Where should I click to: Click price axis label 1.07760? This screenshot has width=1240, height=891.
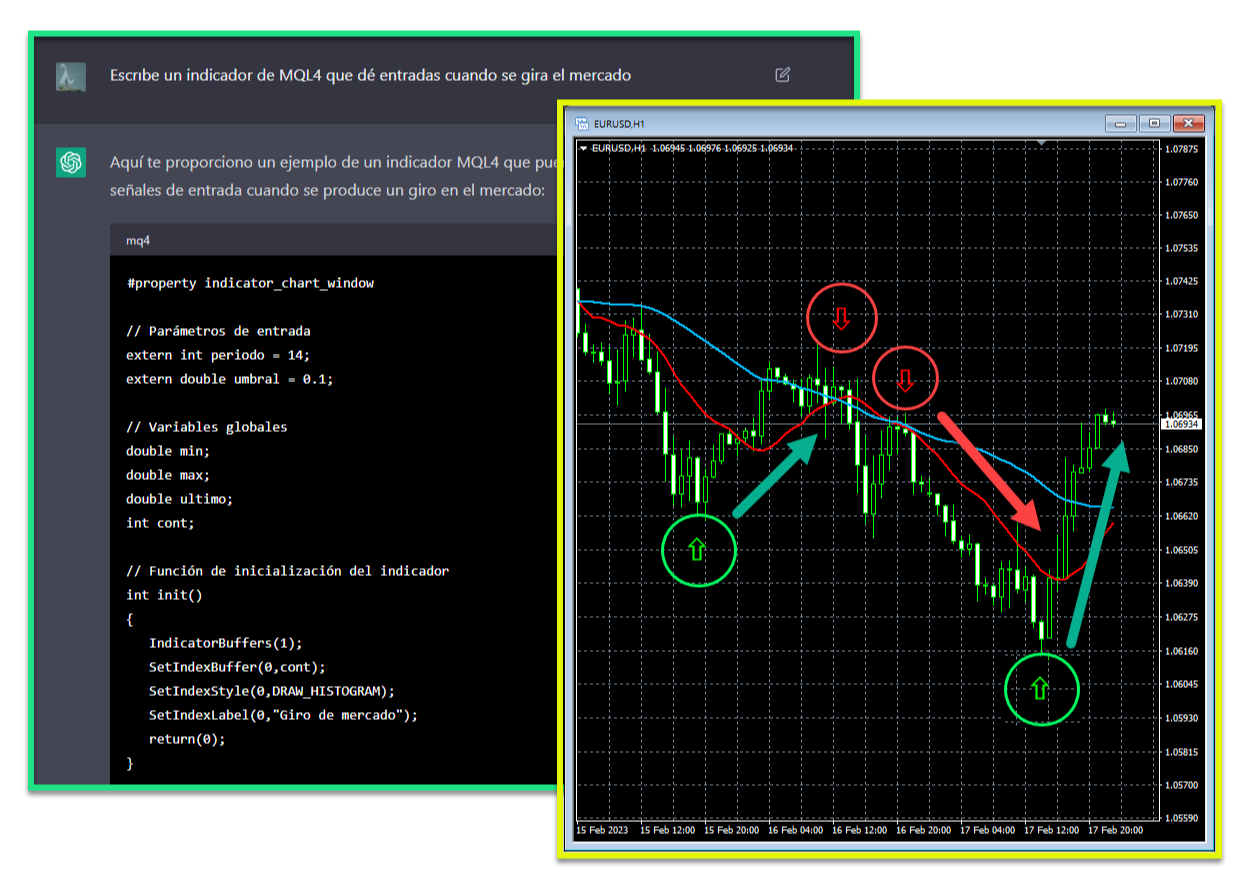point(1182,182)
